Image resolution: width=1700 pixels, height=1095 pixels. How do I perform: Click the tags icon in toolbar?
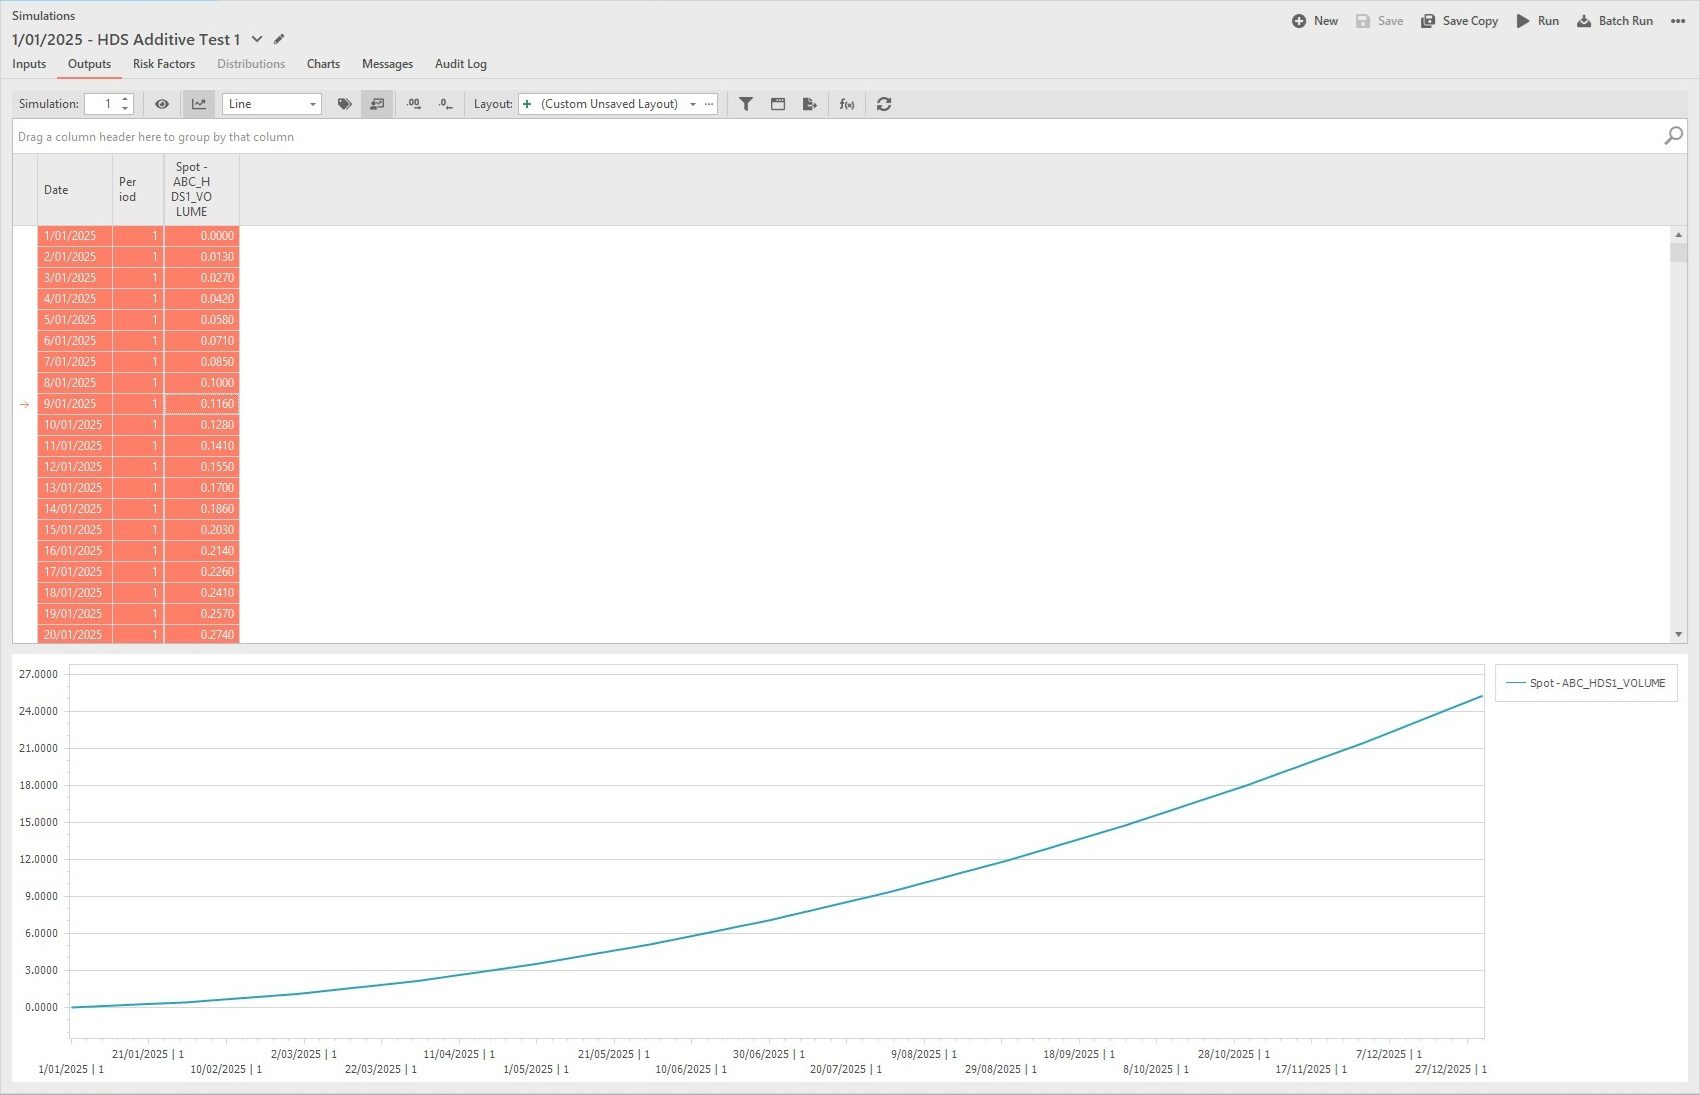click(344, 104)
